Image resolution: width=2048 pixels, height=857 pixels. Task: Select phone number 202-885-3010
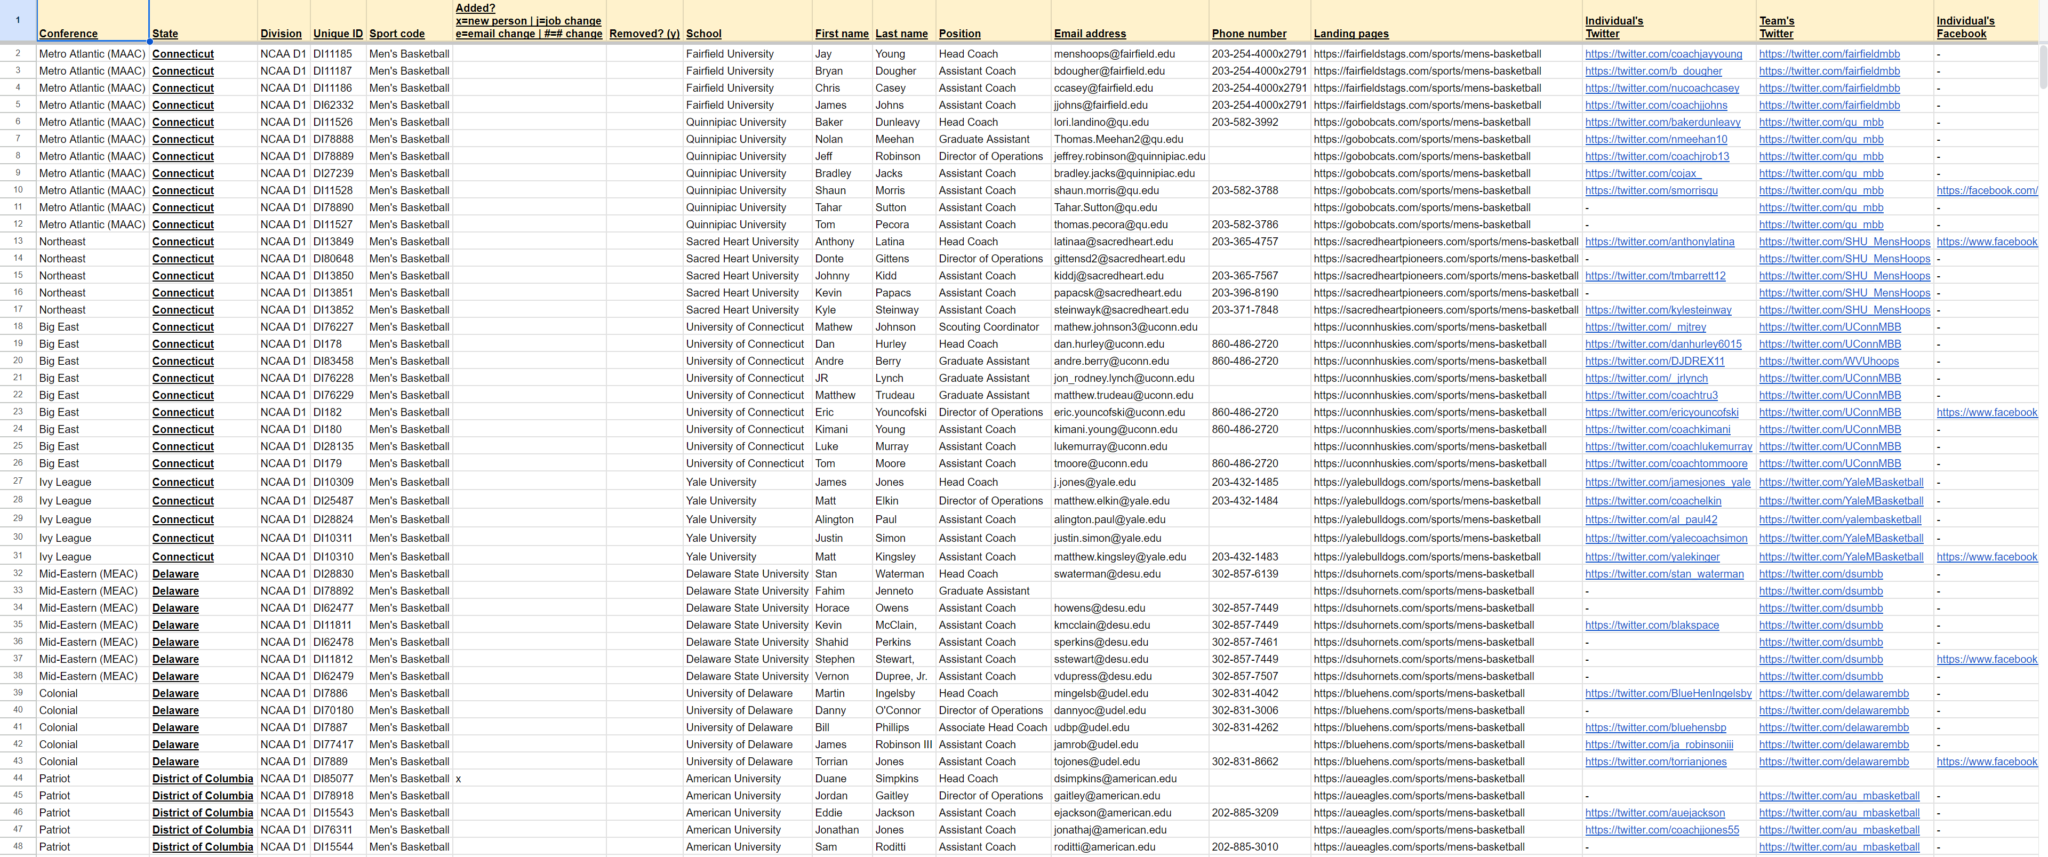[x=1260, y=847]
